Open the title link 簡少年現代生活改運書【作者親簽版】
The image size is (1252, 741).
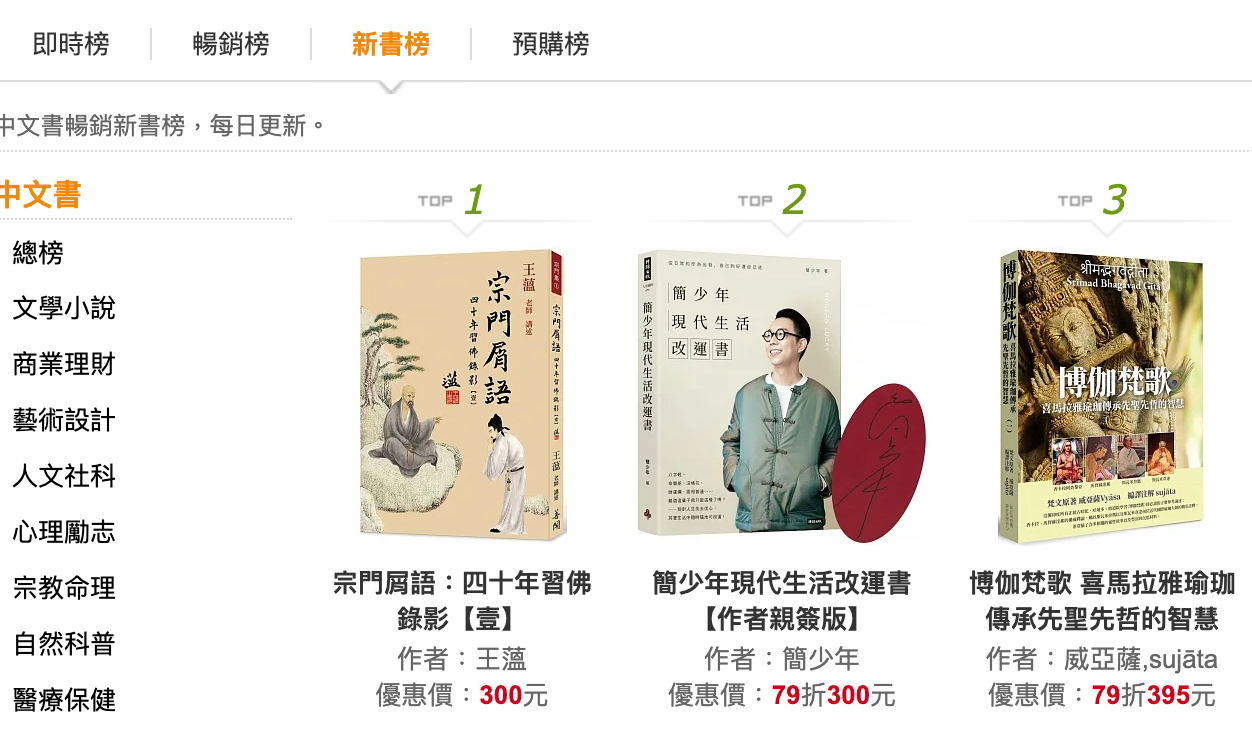click(x=782, y=601)
